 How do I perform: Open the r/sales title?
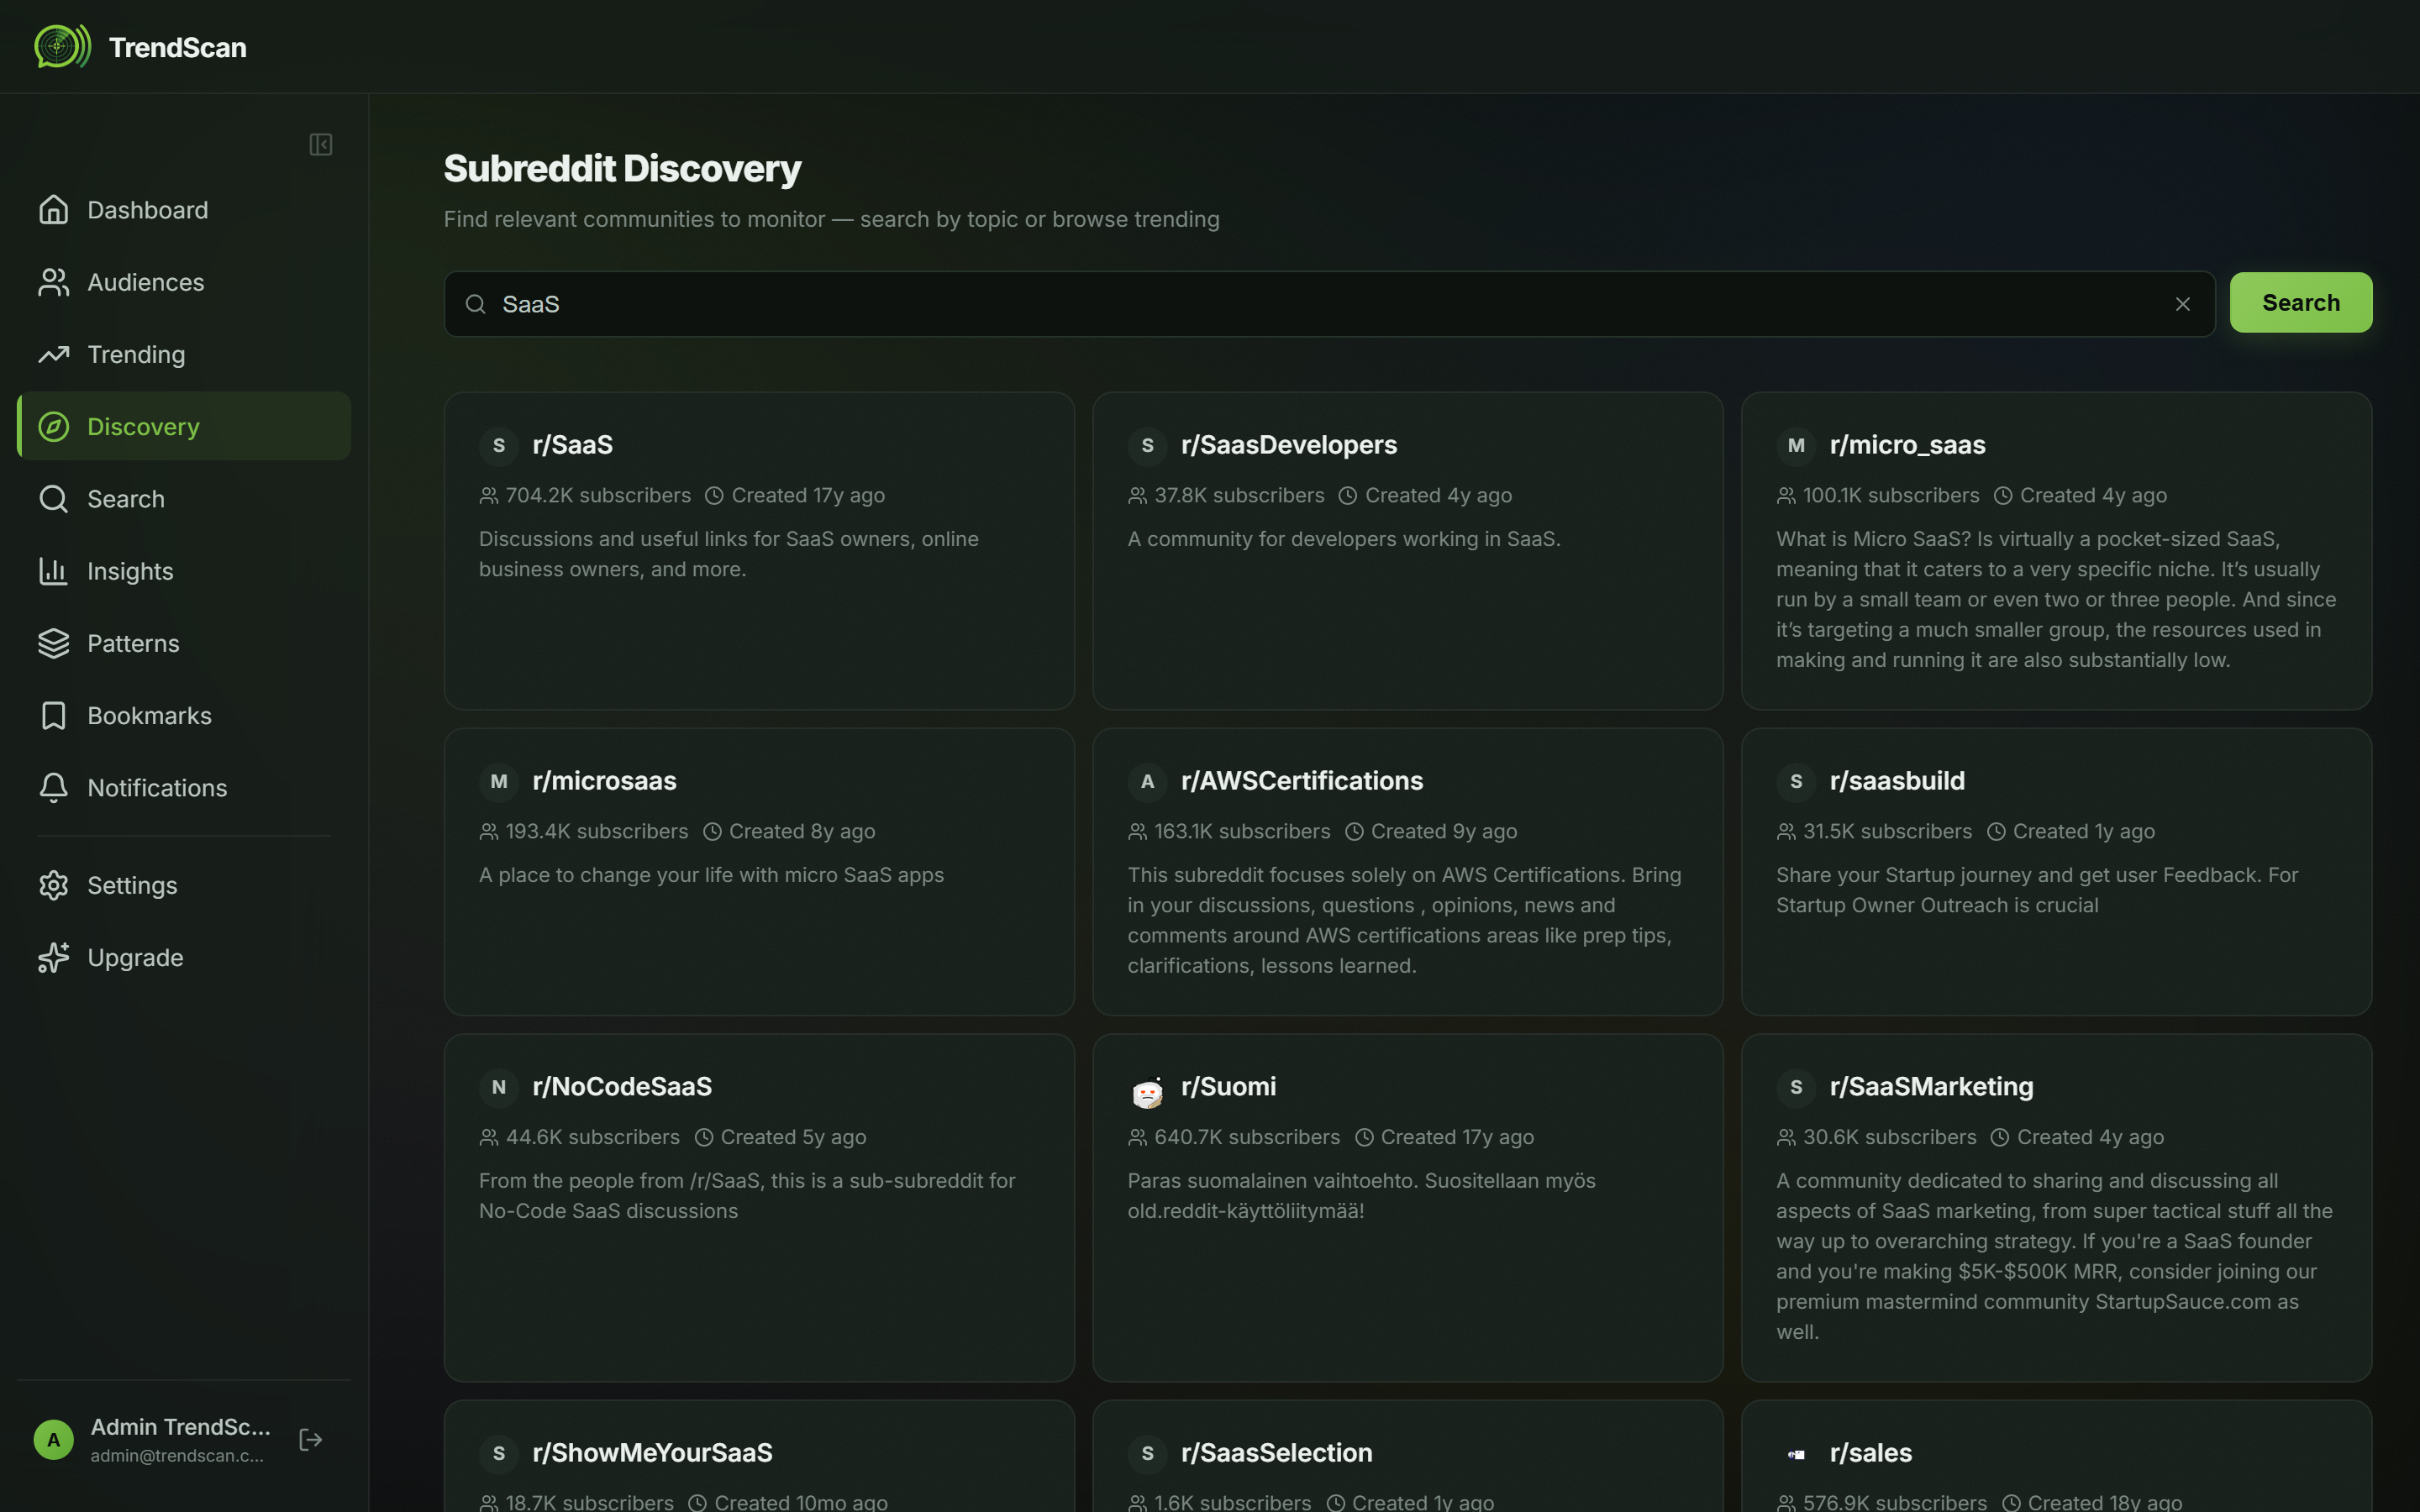(x=1870, y=1453)
